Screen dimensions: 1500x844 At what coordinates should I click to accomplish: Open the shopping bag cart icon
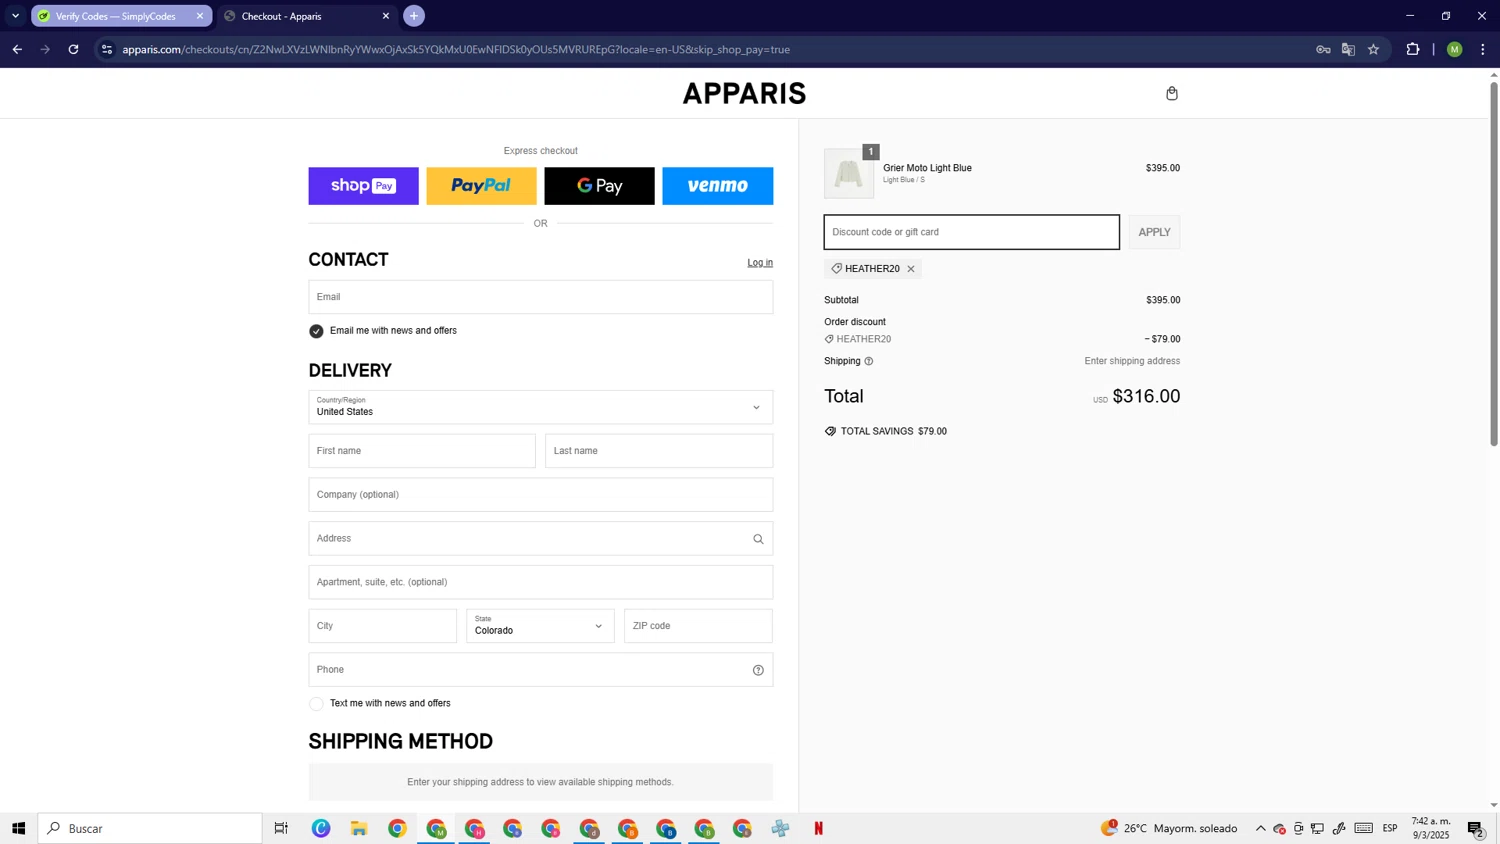(x=1172, y=93)
